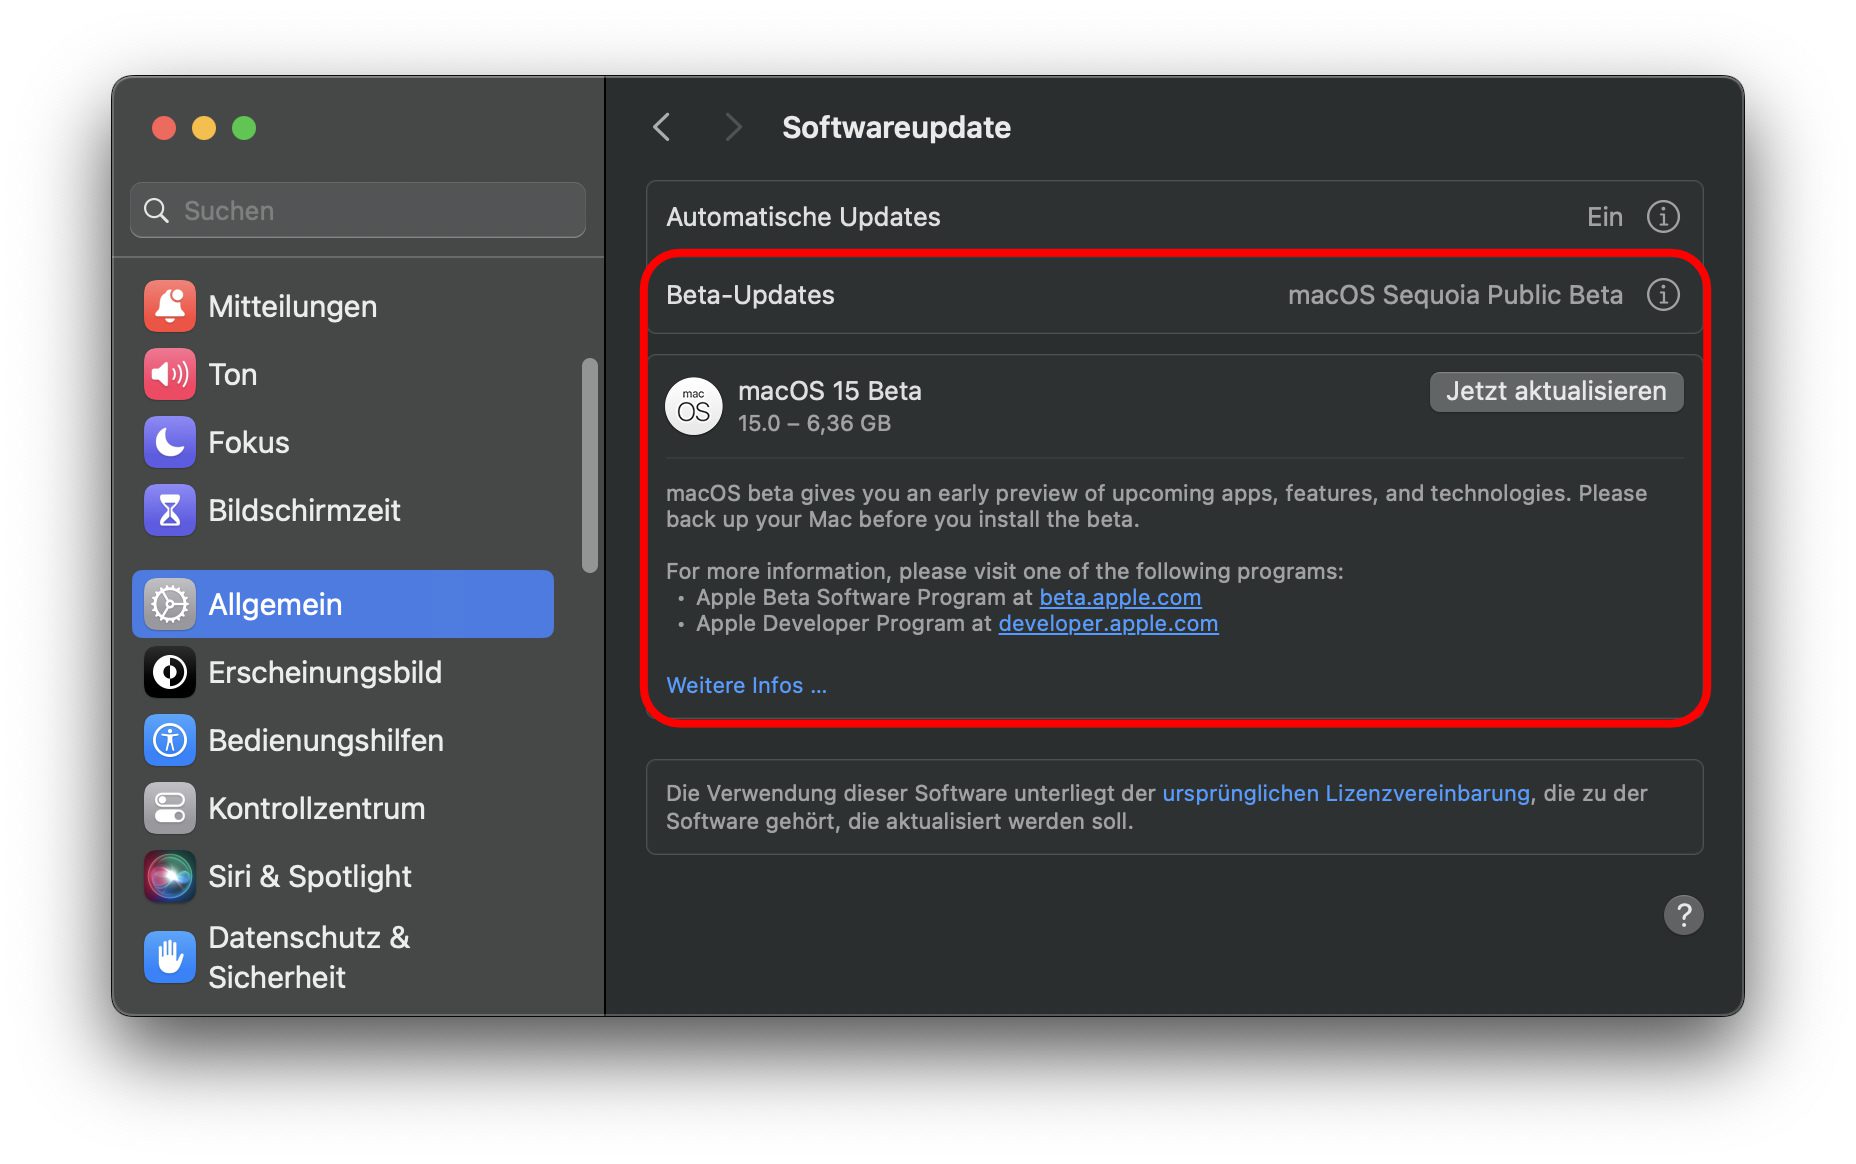Select Allgemein in the sidebar

coord(342,604)
